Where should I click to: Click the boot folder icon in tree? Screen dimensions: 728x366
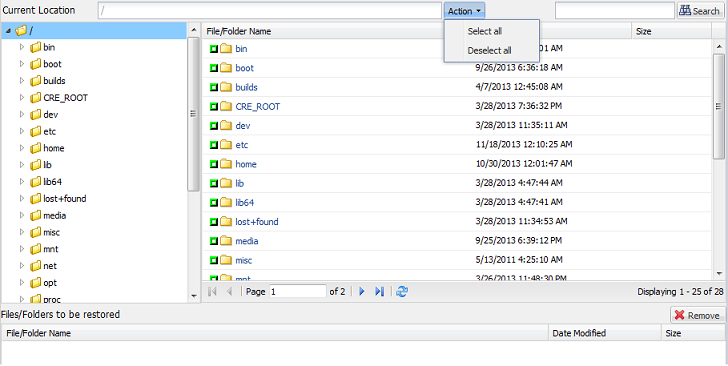(36, 64)
